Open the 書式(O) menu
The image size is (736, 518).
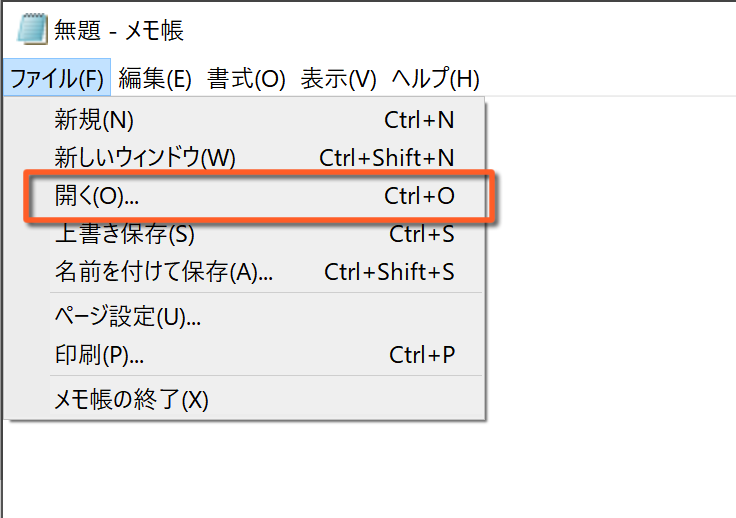click(x=246, y=78)
